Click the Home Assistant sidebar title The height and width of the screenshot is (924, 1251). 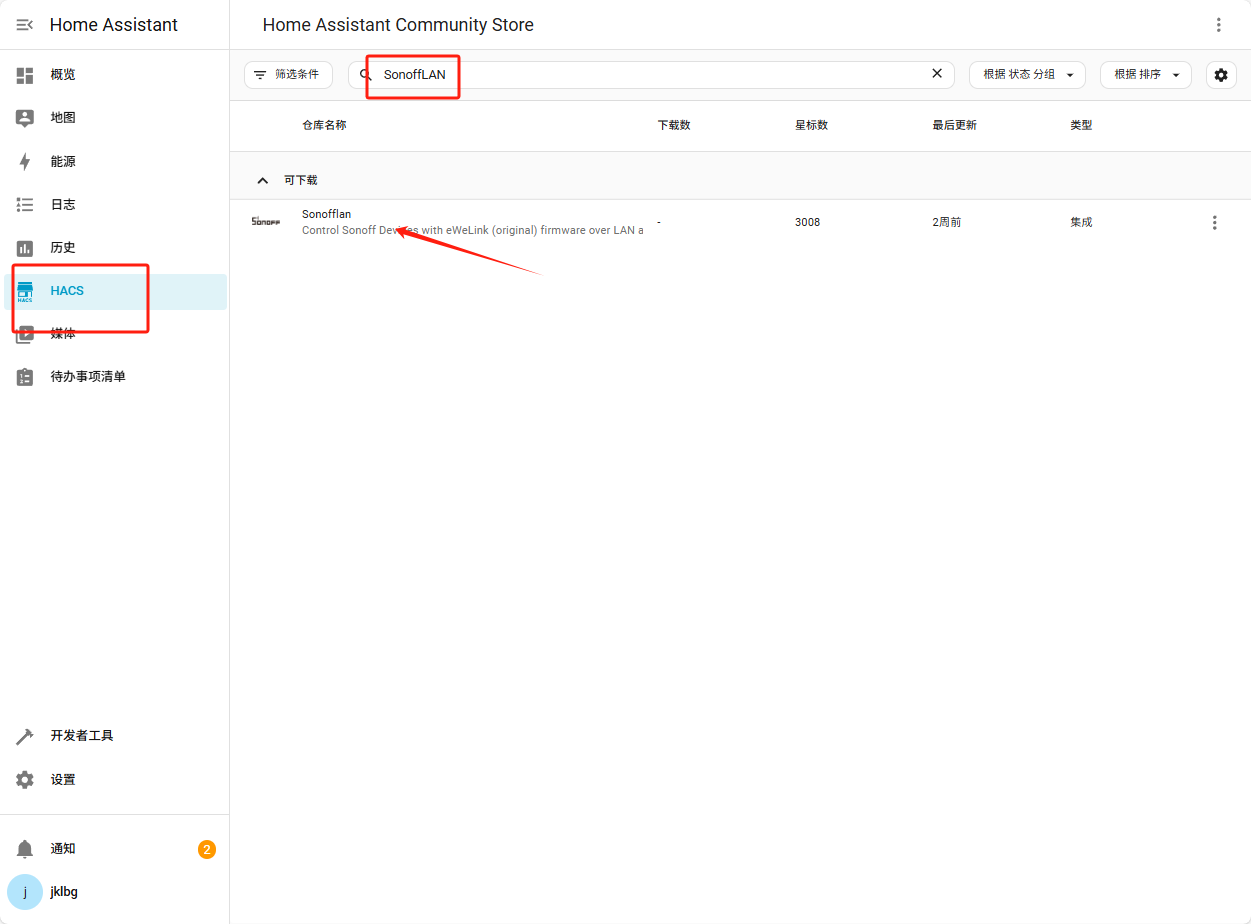point(114,25)
